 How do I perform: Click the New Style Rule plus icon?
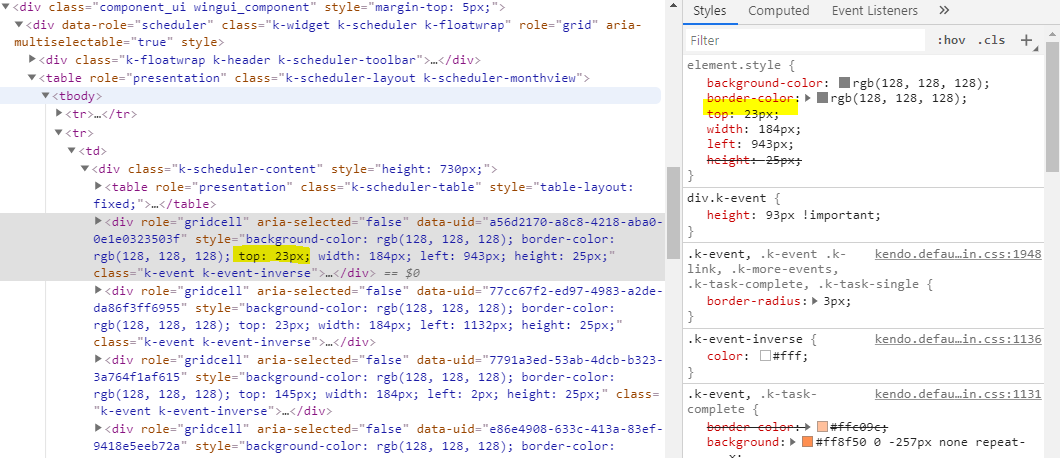tap(1025, 40)
